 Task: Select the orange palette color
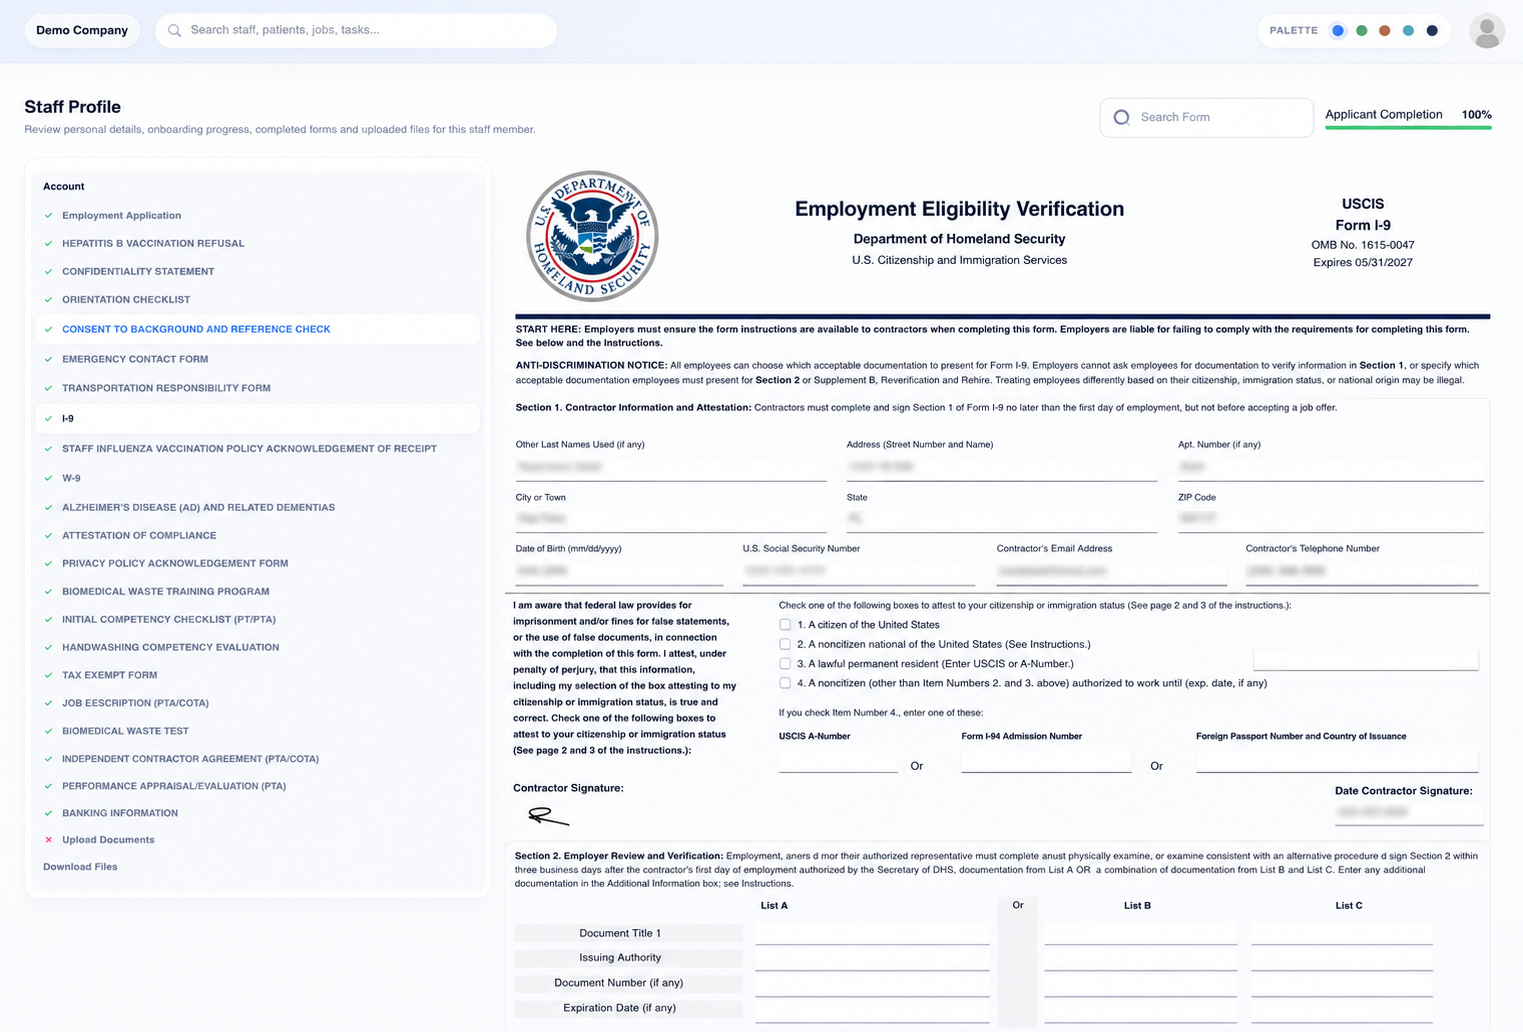pos(1385,30)
